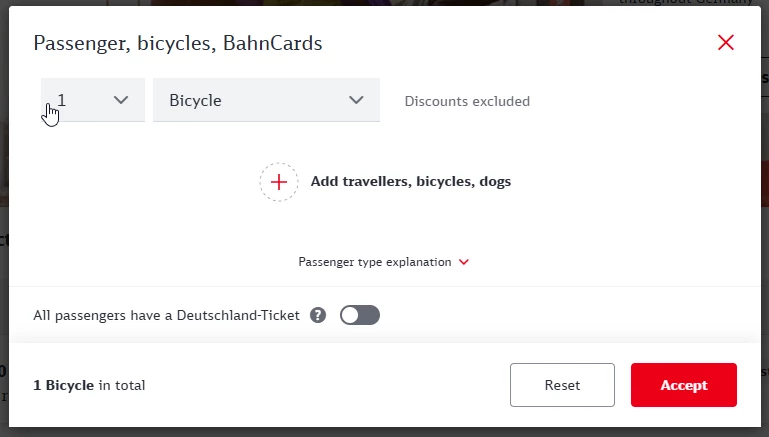
Task: Open the passenger count dropdown showing 1
Action: 93,100
